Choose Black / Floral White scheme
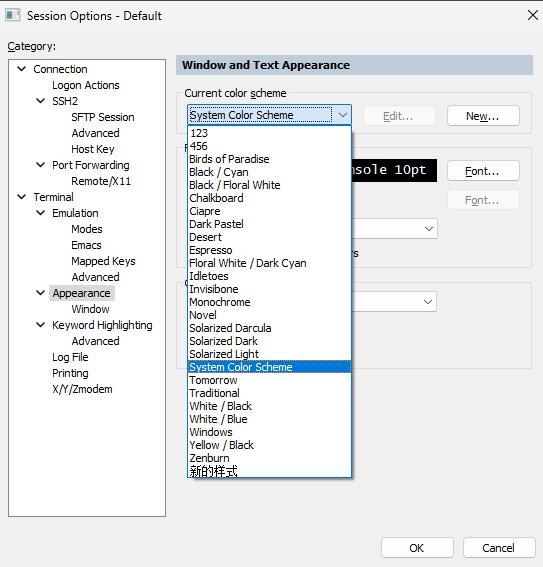543x567 pixels. (x=269, y=185)
